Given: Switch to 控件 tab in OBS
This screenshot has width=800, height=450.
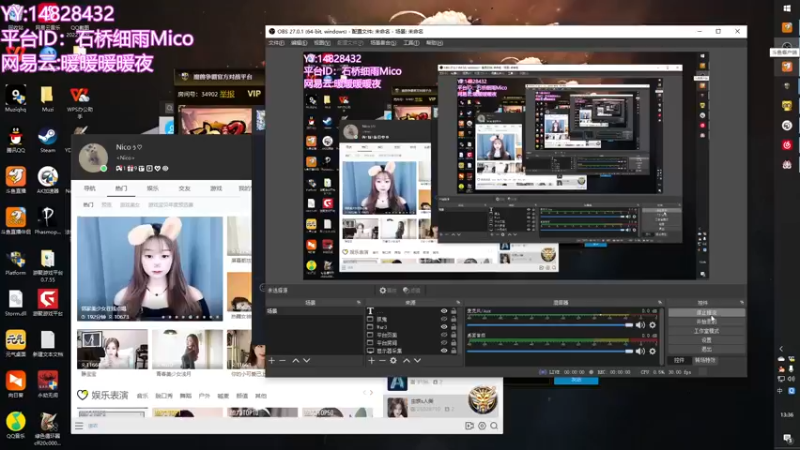Looking at the screenshot, I should pyautogui.click(x=679, y=360).
